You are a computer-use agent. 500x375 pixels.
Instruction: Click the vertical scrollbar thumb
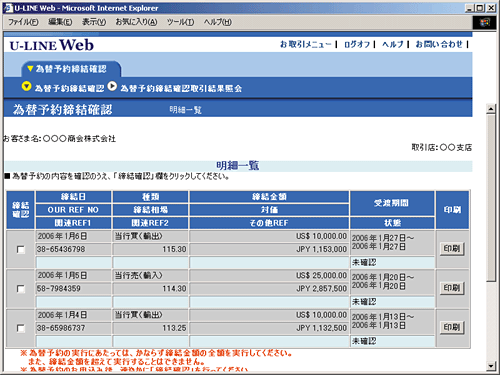(491, 198)
